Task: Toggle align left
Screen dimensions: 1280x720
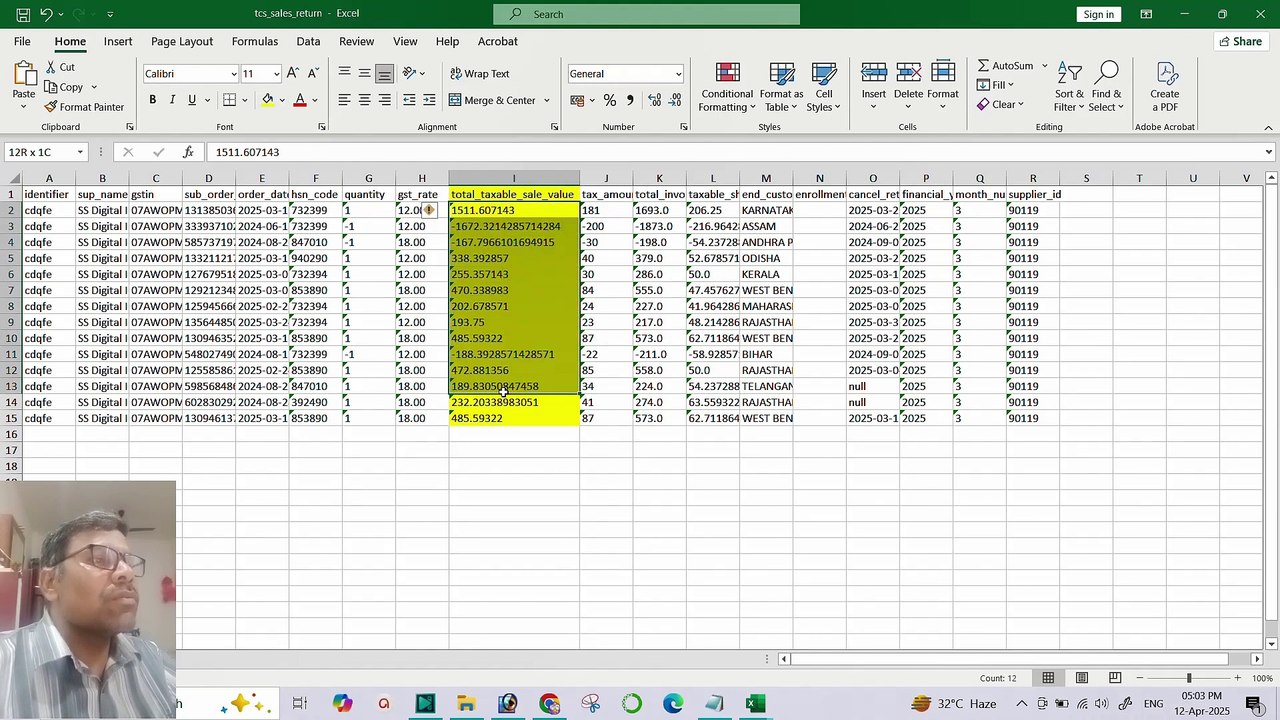Action: tap(344, 100)
